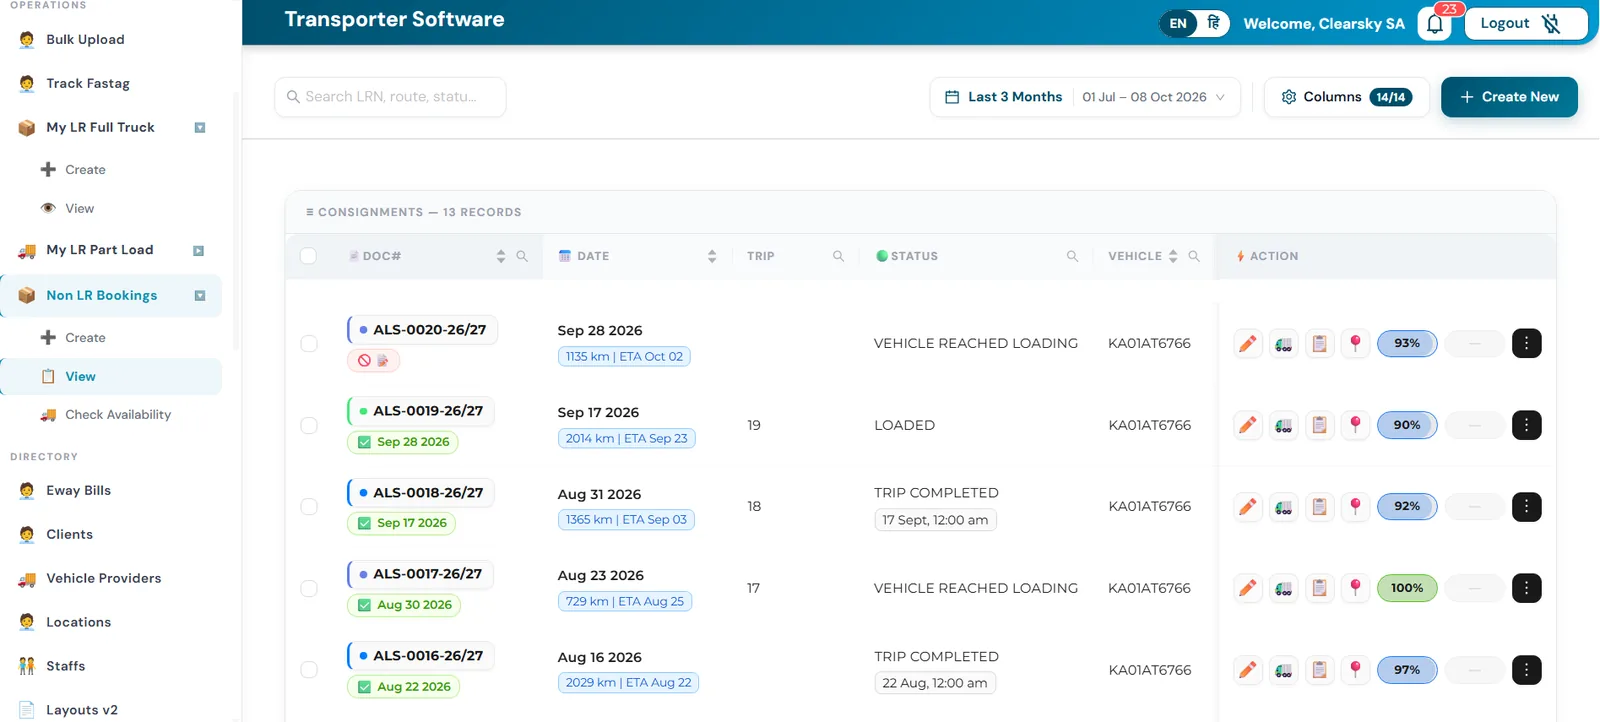Edit consignment ALS-0020-26/27 with pencil icon
This screenshot has width=1600, height=722.
coord(1248,344)
